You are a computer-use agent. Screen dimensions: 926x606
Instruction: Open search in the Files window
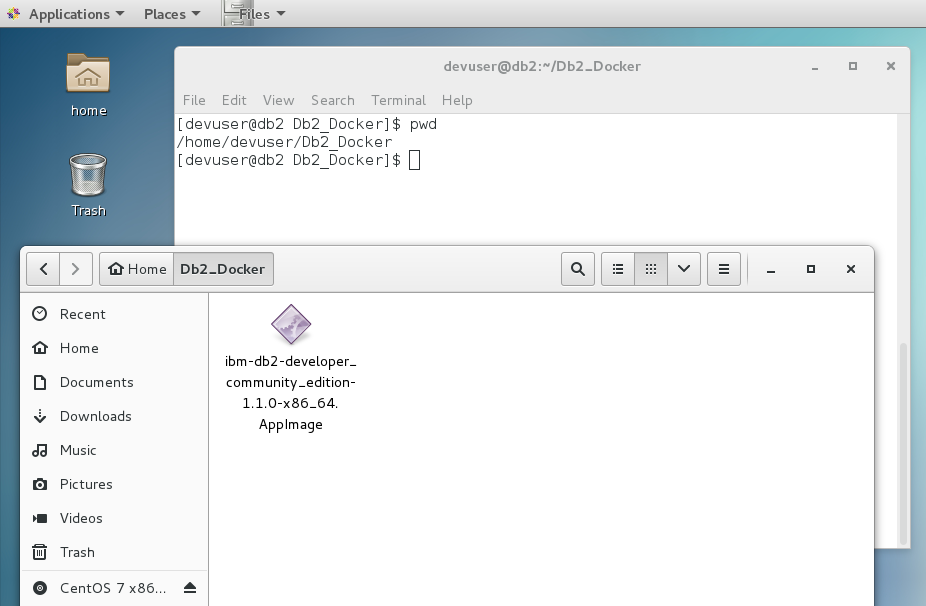point(578,269)
